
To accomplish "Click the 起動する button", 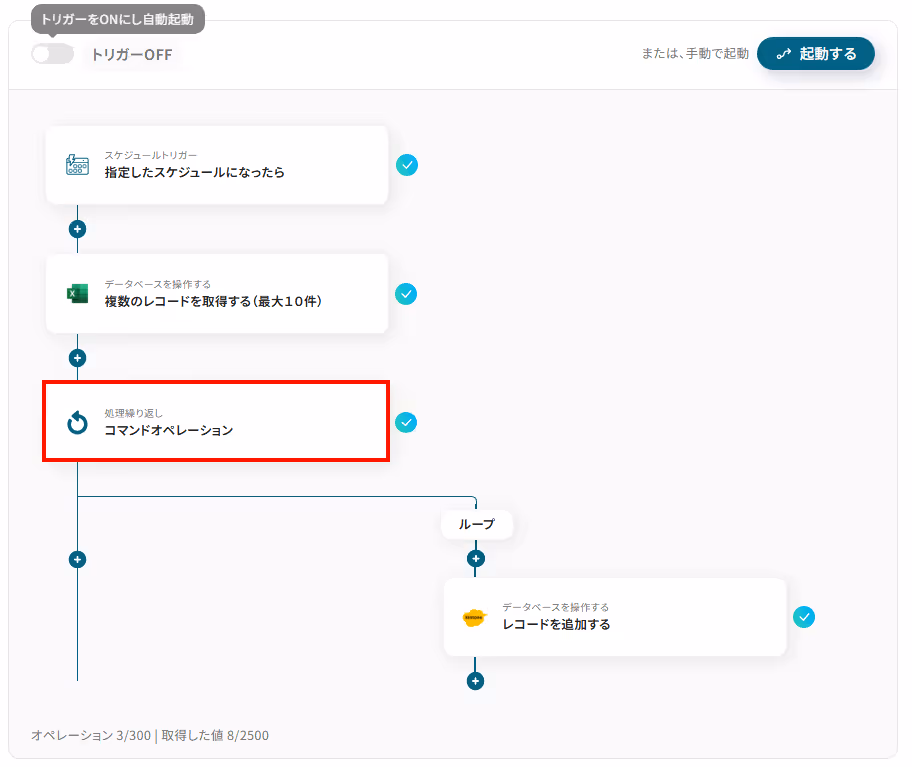I will (x=815, y=53).
